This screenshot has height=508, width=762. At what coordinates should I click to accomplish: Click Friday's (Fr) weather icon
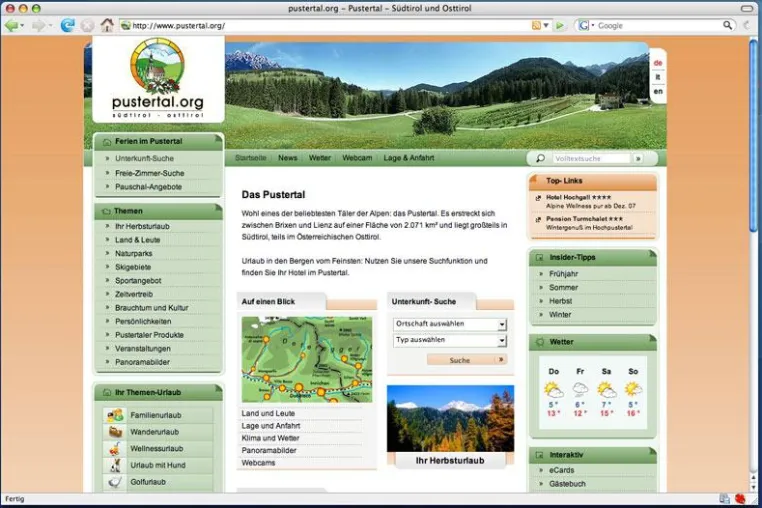580,389
